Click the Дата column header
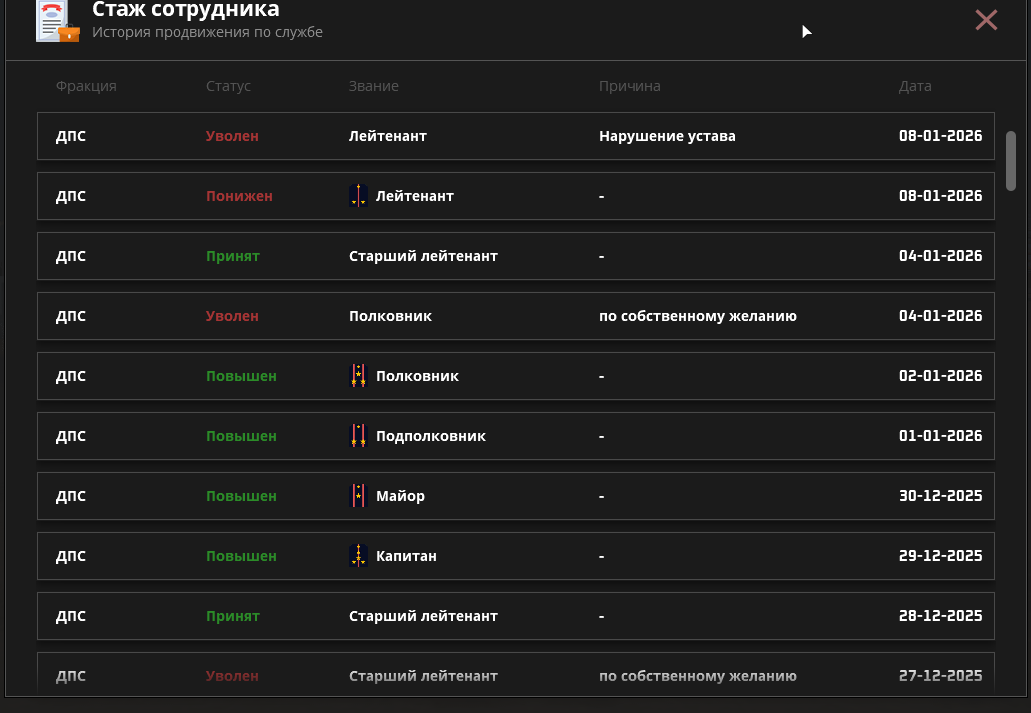Screen dimensions: 1031x713 coord(914,86)
